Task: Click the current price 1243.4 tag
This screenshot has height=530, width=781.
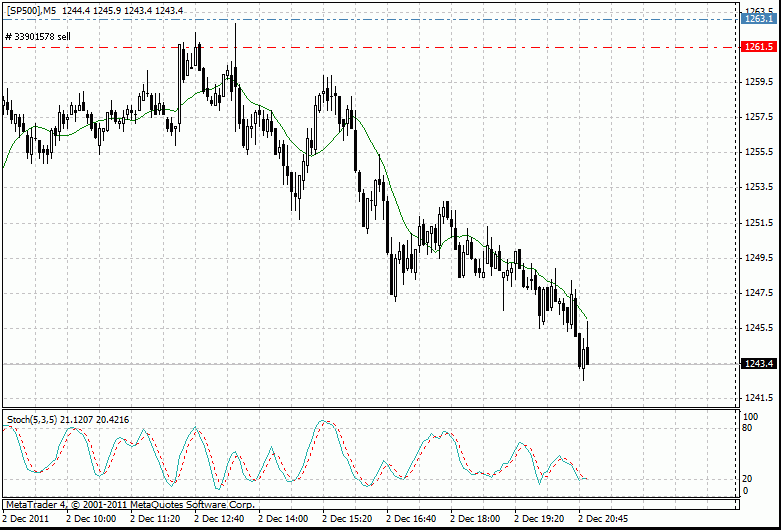Action: click(759, 364)
